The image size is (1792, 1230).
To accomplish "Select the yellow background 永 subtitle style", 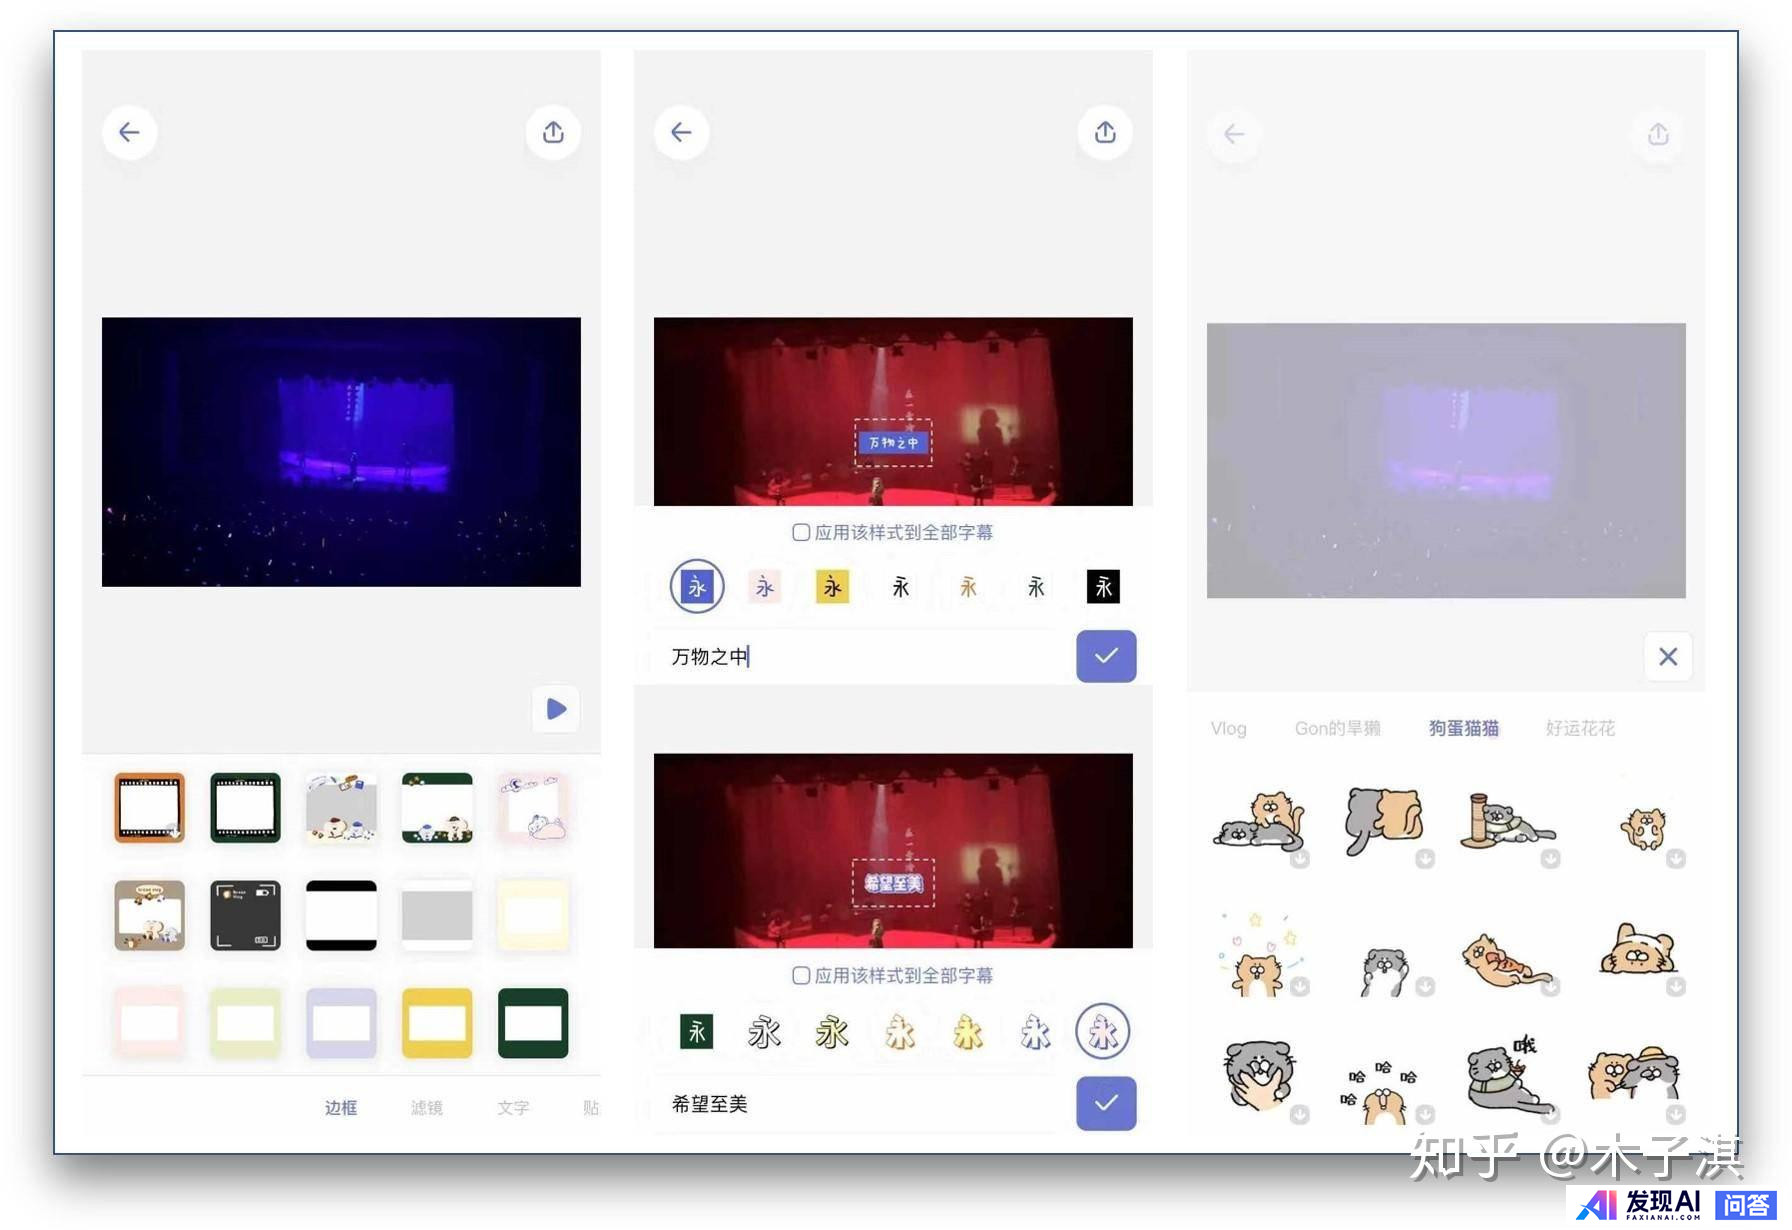I will (x=832, y=587).
